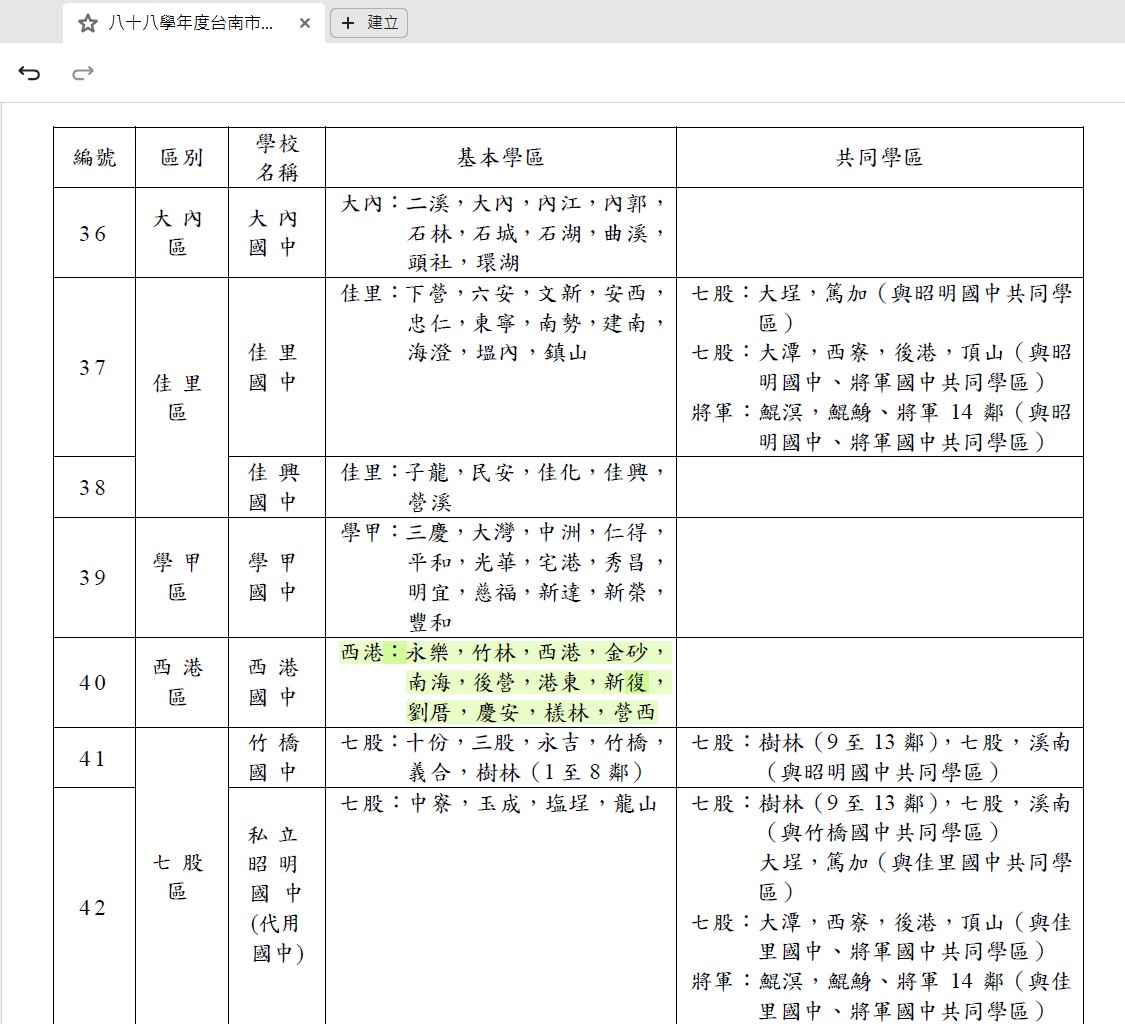Select the 學甲國中 school name cell
1125x1024 pixels.
coord(274,577)
